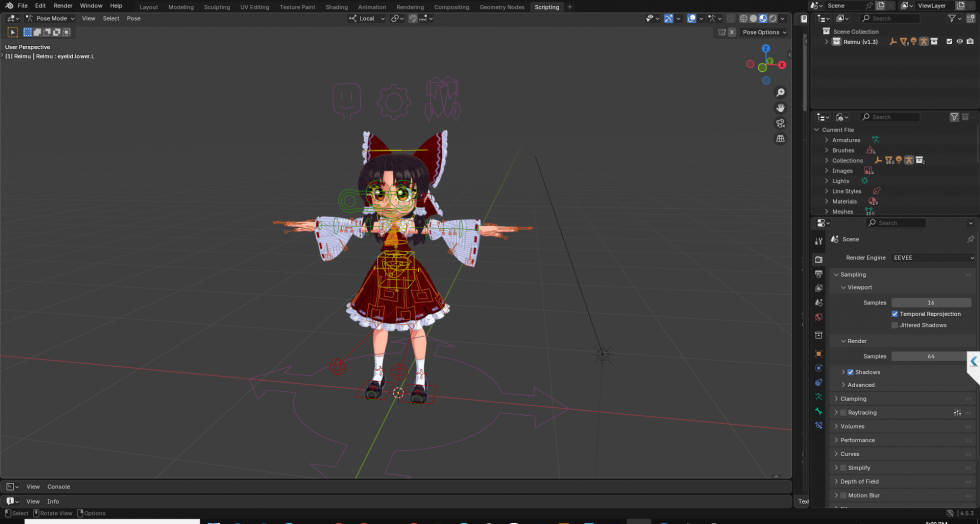Disable Temporal Reprojection checkbox
Screen dimensions: 980x524
(895, 314)
